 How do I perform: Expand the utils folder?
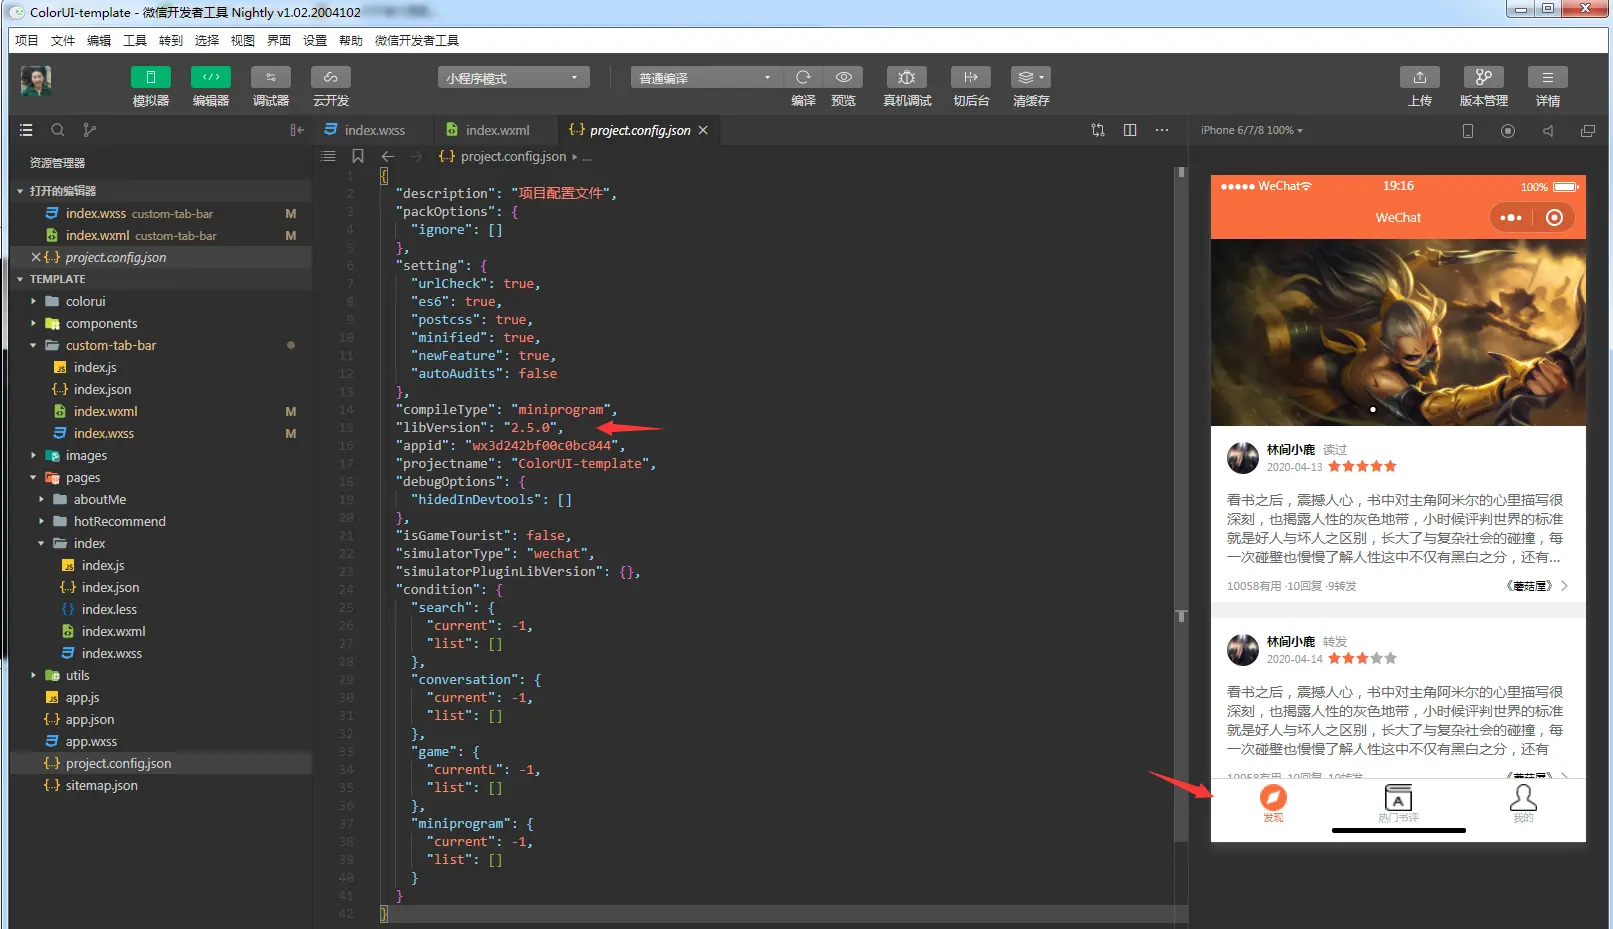point(160,675)
